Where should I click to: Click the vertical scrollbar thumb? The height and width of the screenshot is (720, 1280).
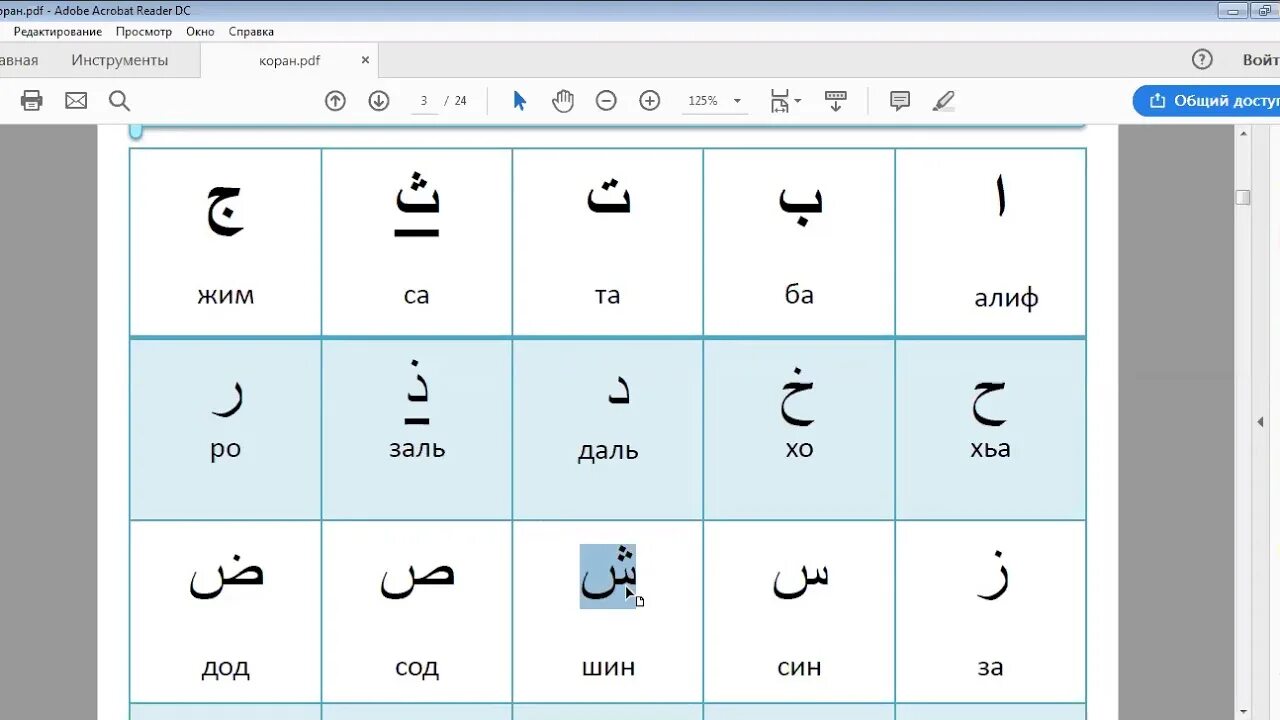pos(1243,197)
